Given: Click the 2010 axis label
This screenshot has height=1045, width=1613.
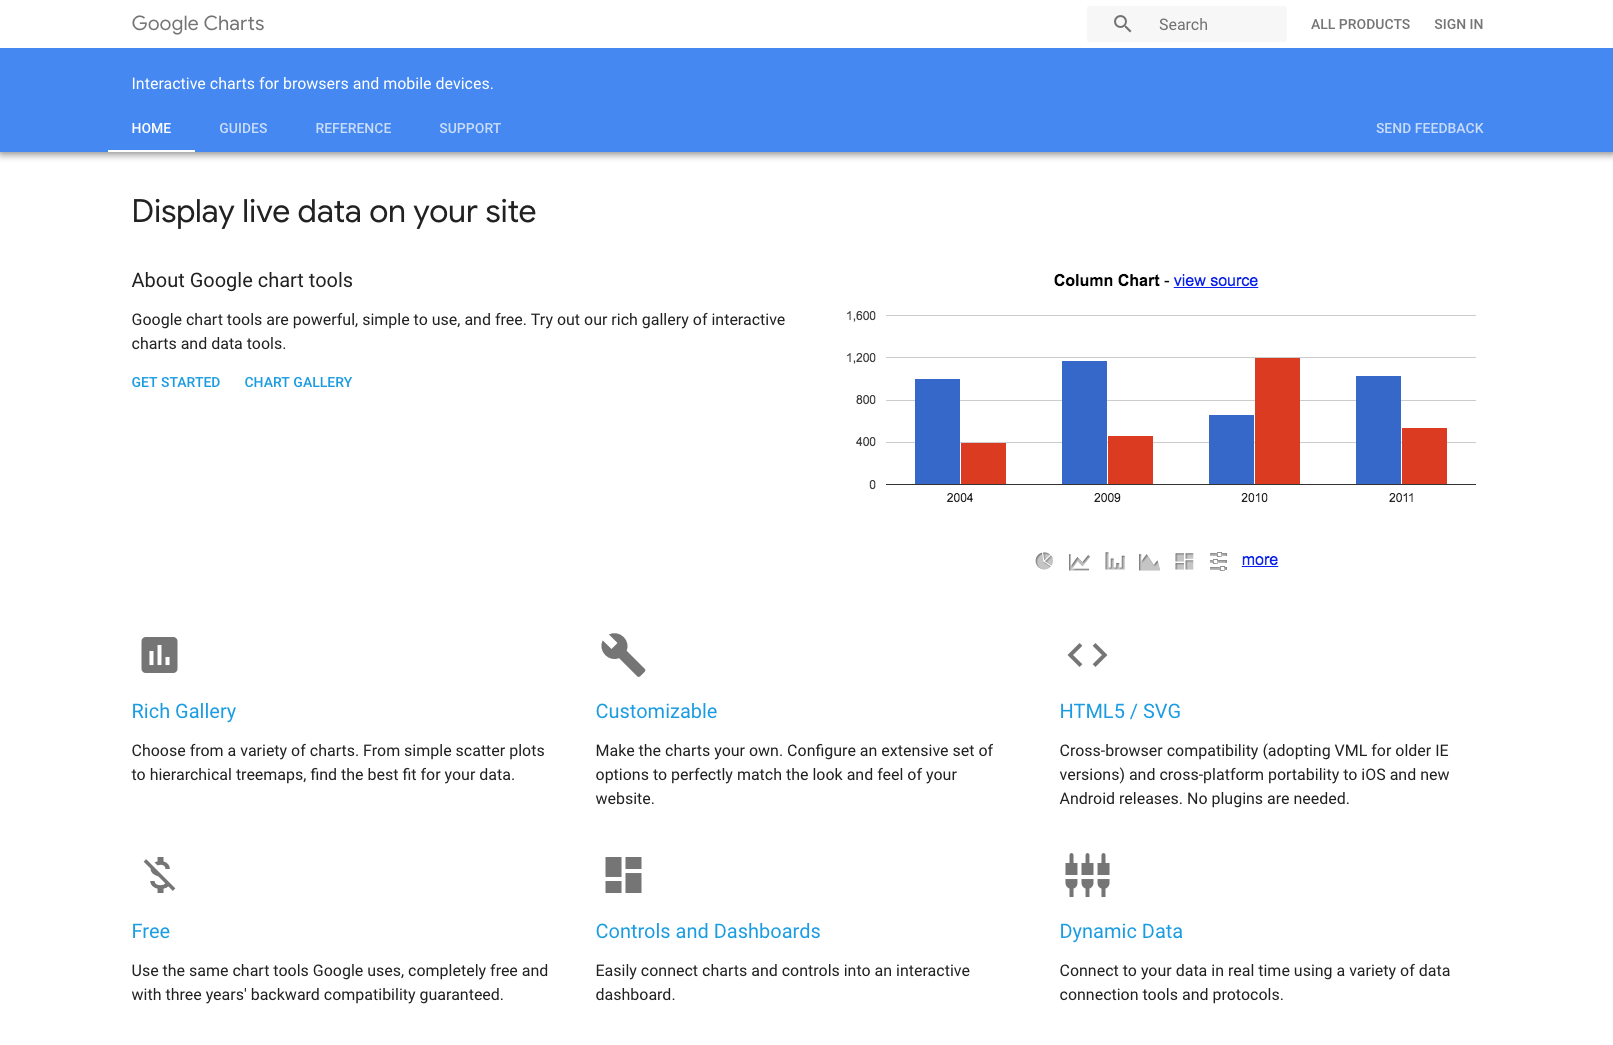Looking at the screenshot, I should point(1254,498).
